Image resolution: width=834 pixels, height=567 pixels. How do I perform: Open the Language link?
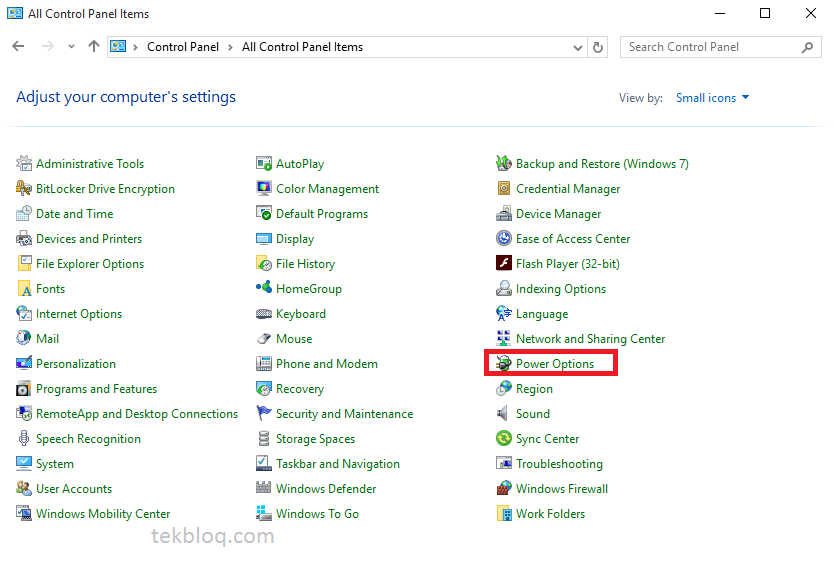tap(541, 314)
